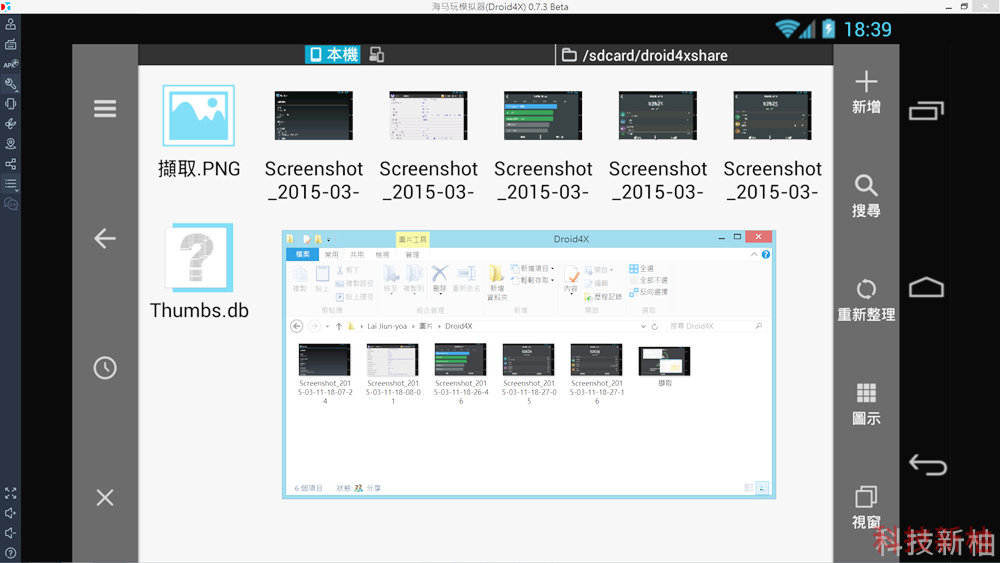This screenshot has width=1000, height=563.
Task: Click the 新增 plus button
Action: tap(866, 93)
